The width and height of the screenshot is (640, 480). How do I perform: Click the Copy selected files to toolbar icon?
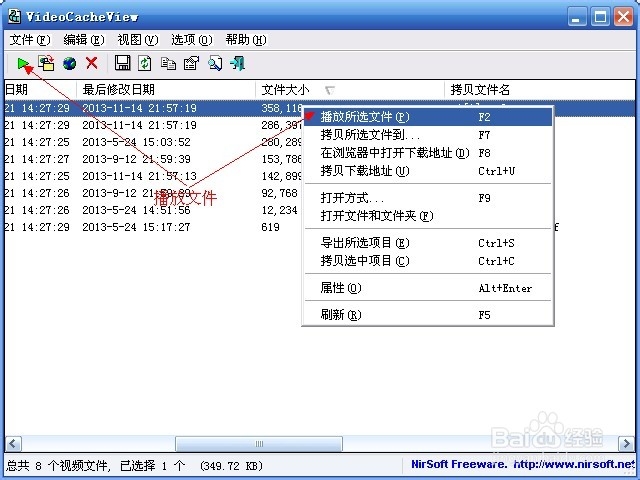tap(46, 63)
